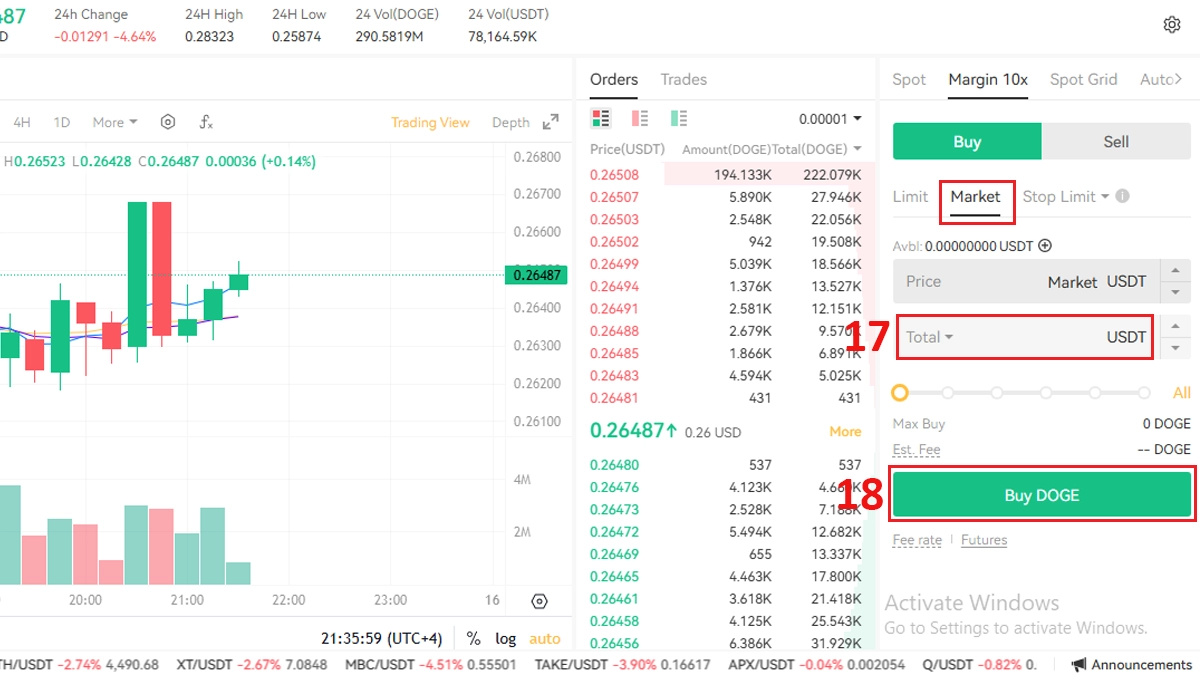This screenshot has height=675, width=1200.
Task: Show buy orders only view icon
Action: (x=679, y=119)
